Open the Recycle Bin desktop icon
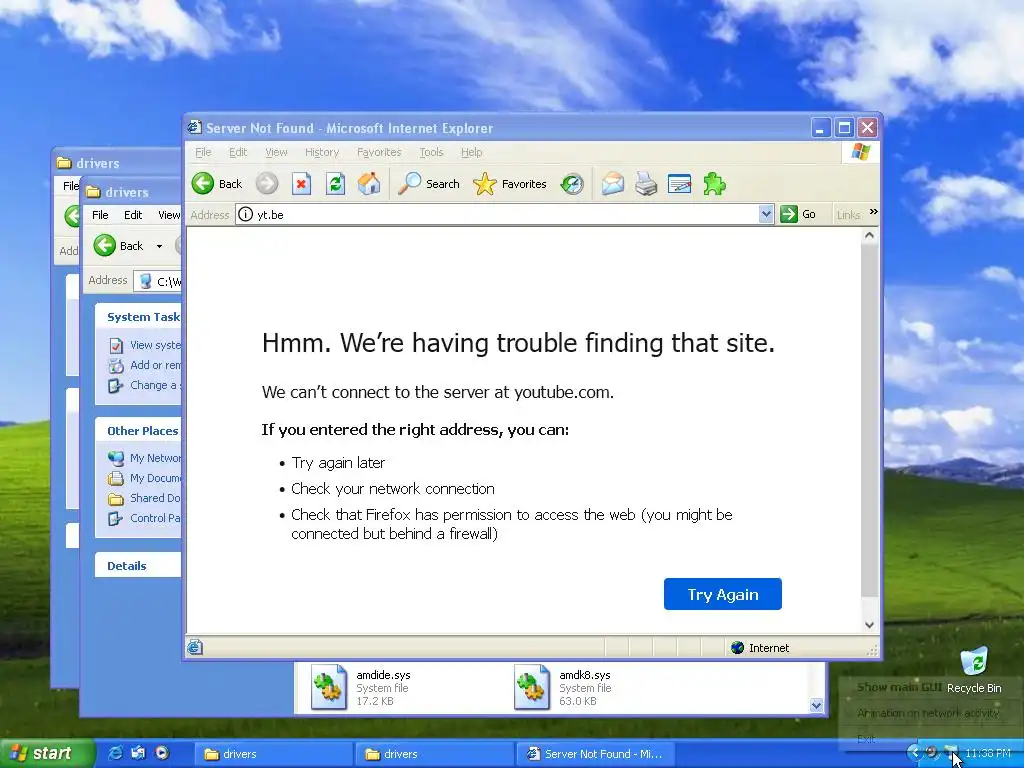 [974, 661]
